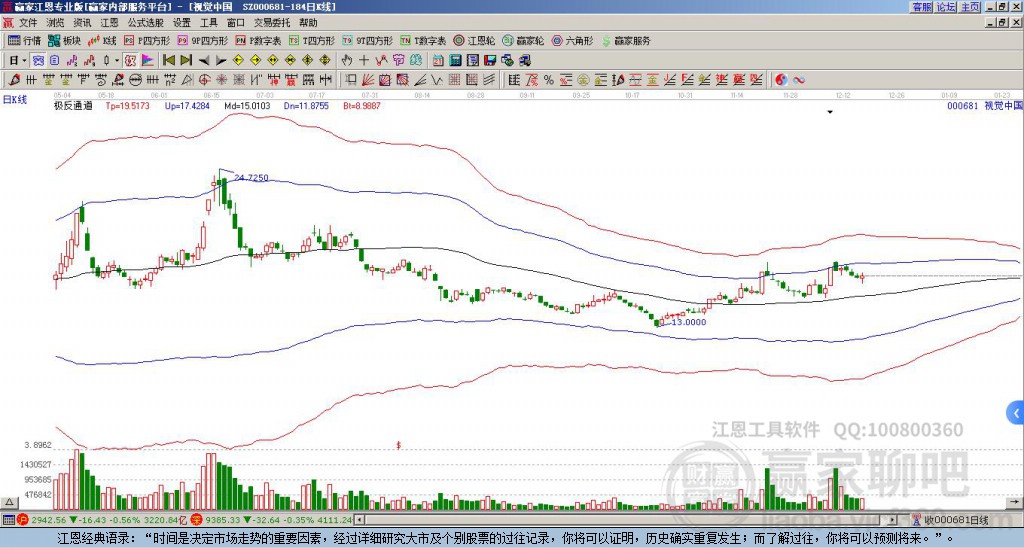Open the 六角形 hexagon tool
The image size is (1024, 548).
pyautogui.click(x=573, y=40)
